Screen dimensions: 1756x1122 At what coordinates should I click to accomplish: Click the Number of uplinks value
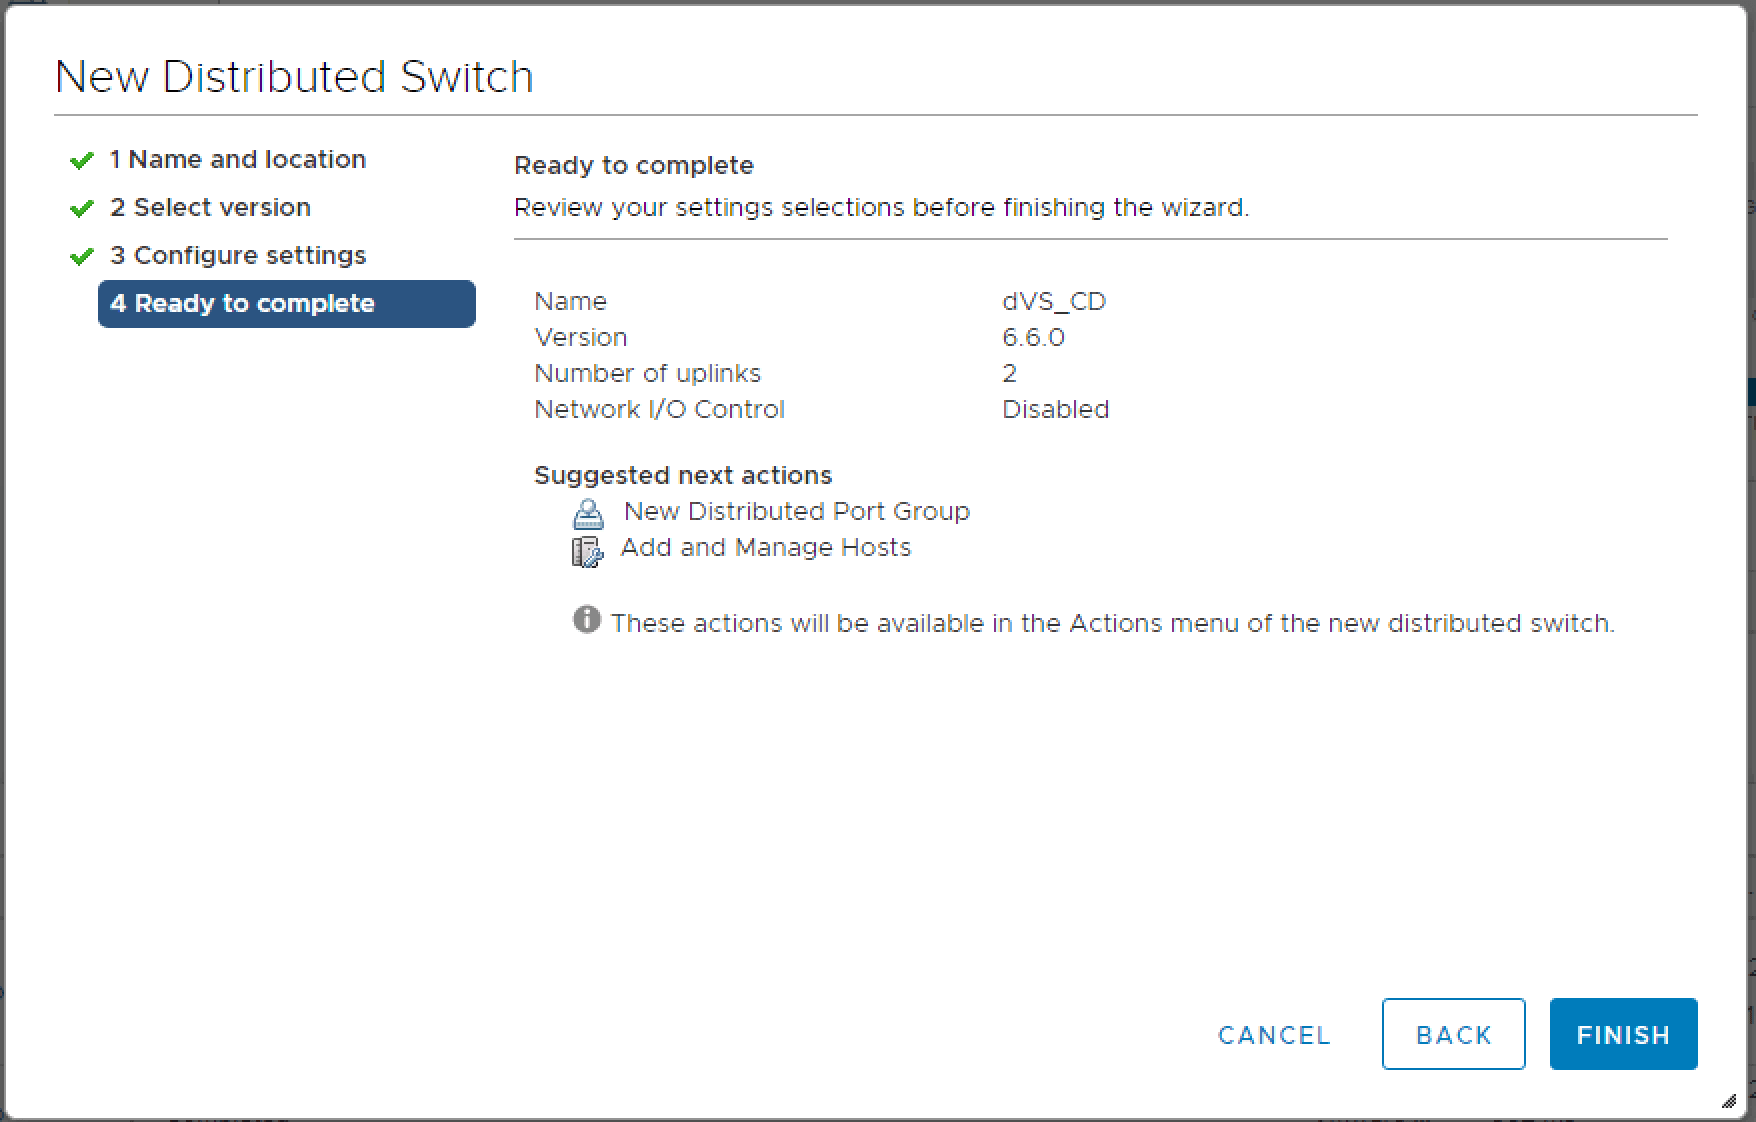tap(1009, 374)
